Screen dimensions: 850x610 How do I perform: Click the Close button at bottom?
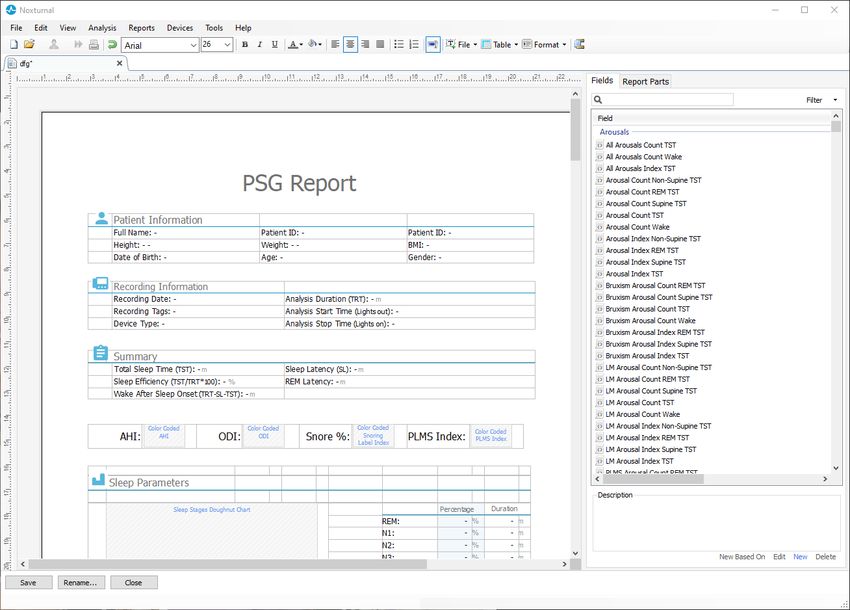[134, 582]
